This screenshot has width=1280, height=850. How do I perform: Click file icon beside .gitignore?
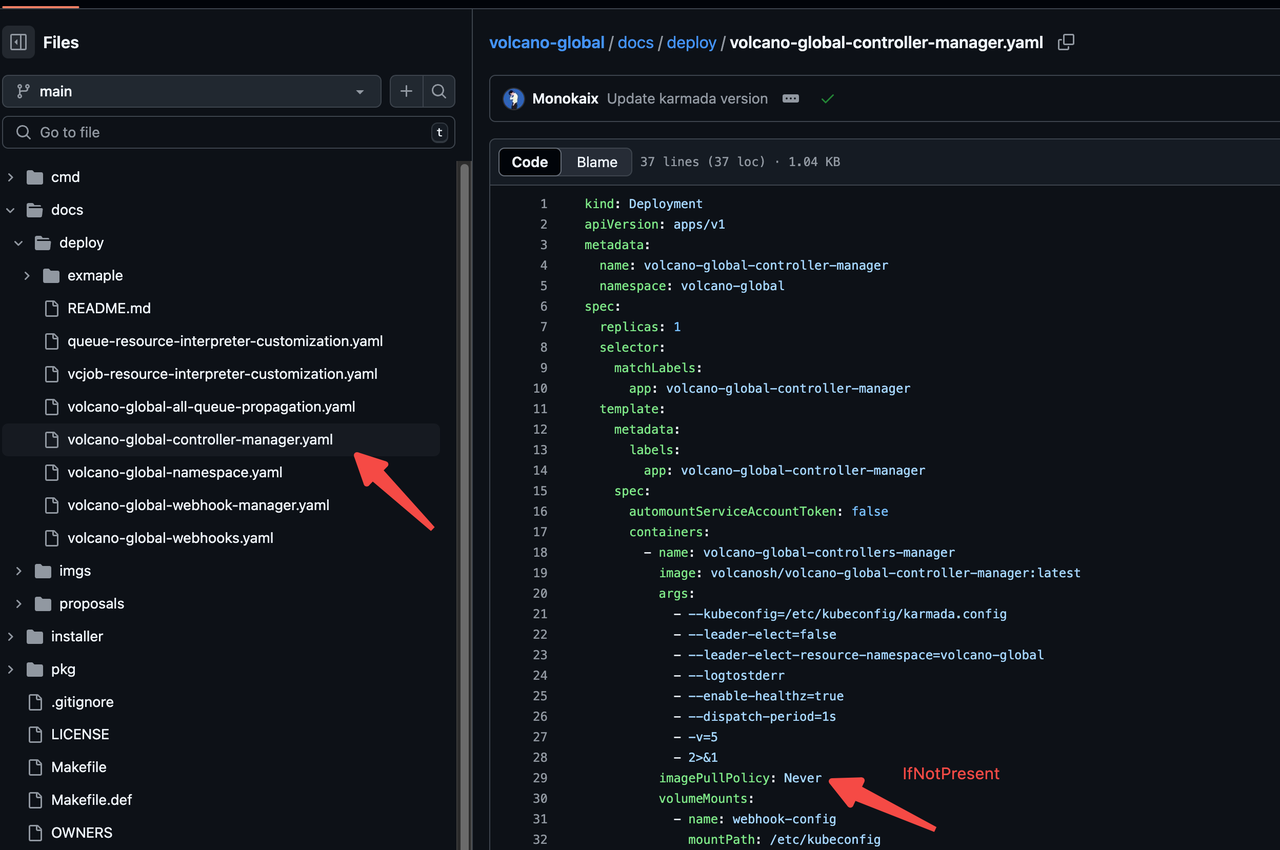point(35,702)
